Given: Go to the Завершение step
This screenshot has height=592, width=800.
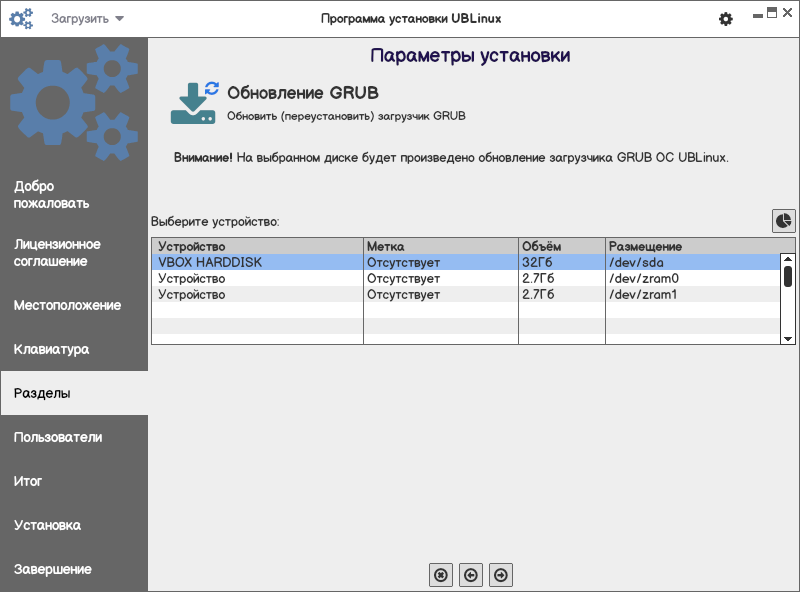Looking at the screenshot, I should pyautogui.click(x=74, y=569).
